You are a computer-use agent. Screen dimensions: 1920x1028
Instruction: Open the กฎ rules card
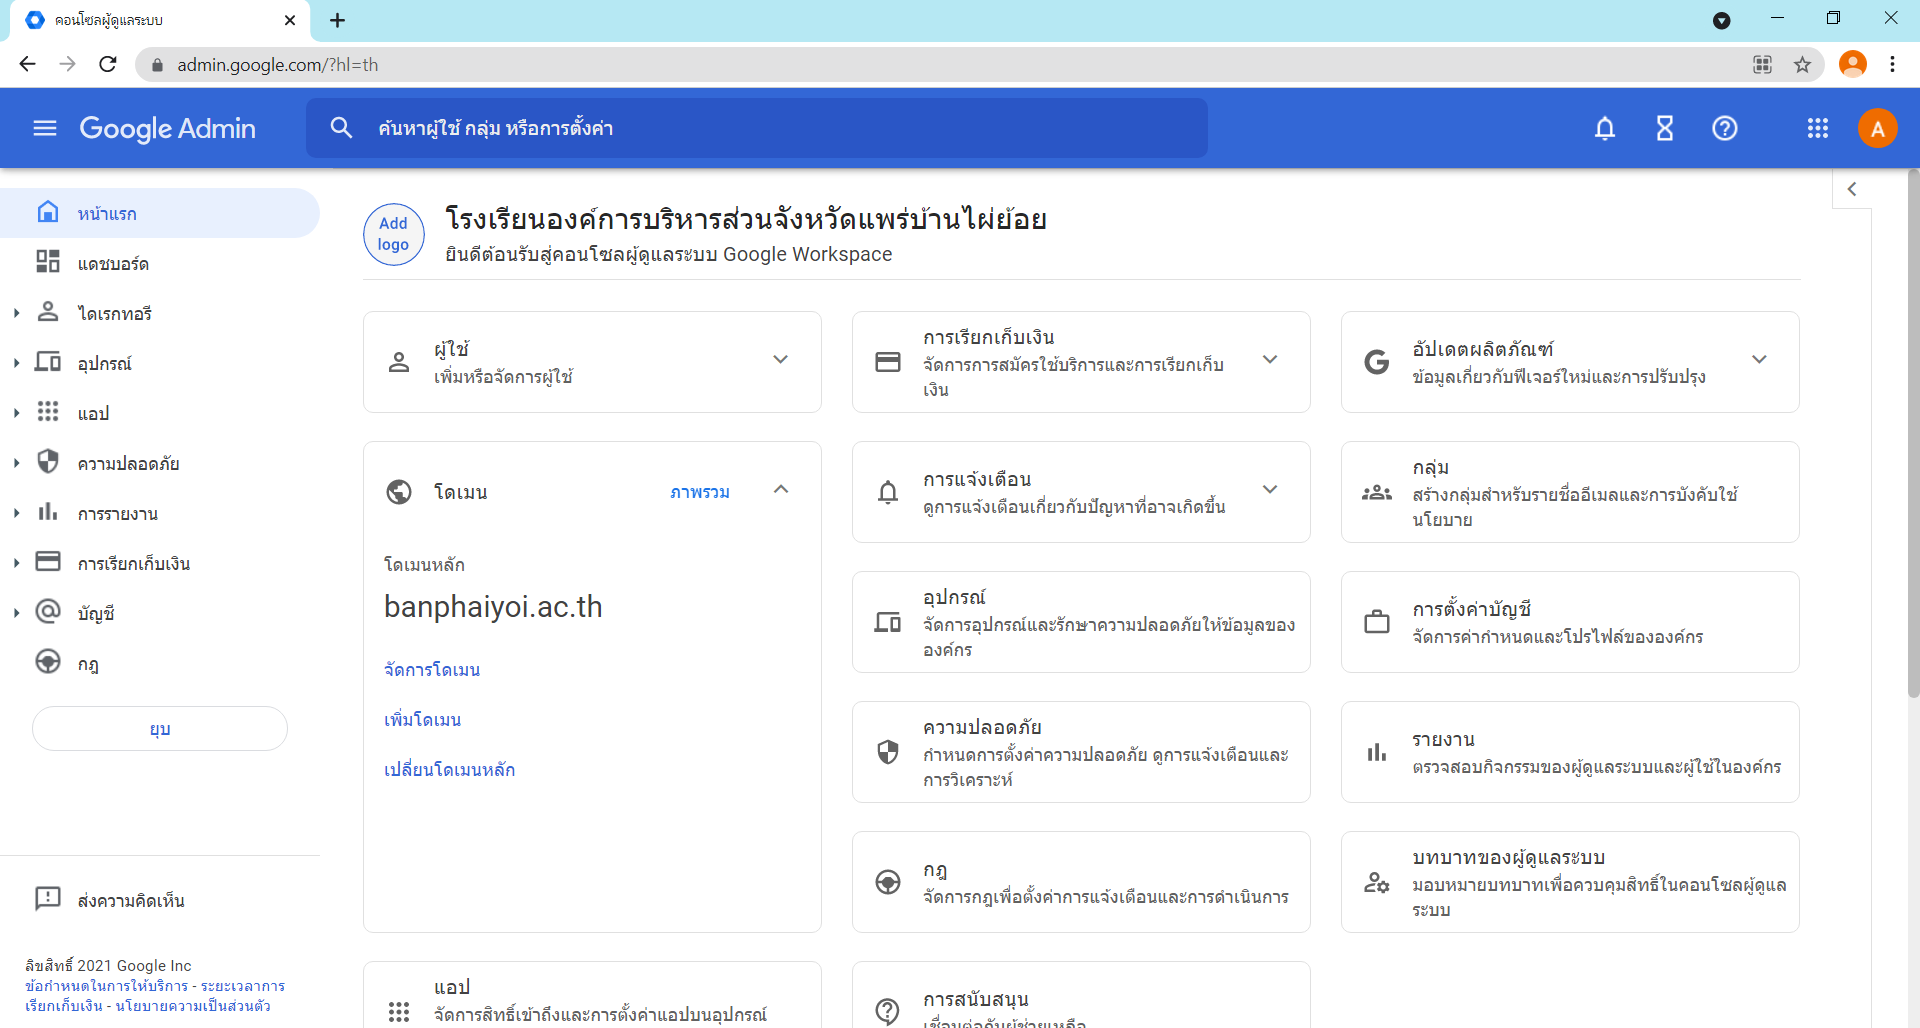1081,882
